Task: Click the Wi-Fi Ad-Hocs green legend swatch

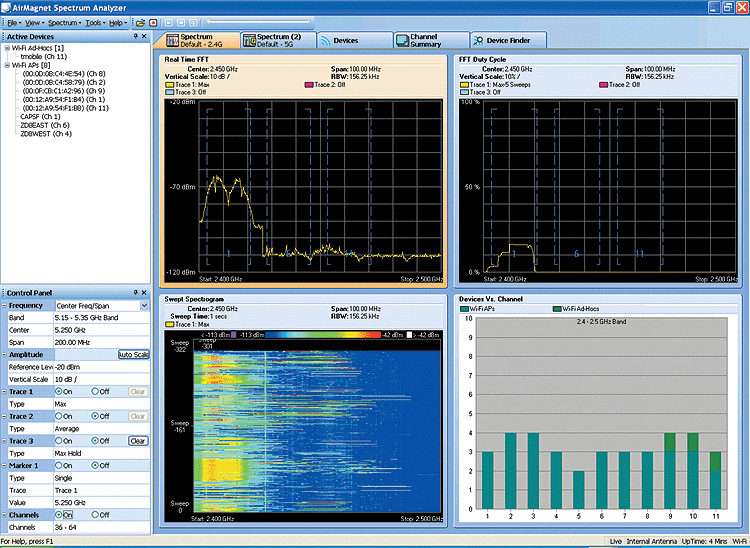Action: click(x=557, y=309)
